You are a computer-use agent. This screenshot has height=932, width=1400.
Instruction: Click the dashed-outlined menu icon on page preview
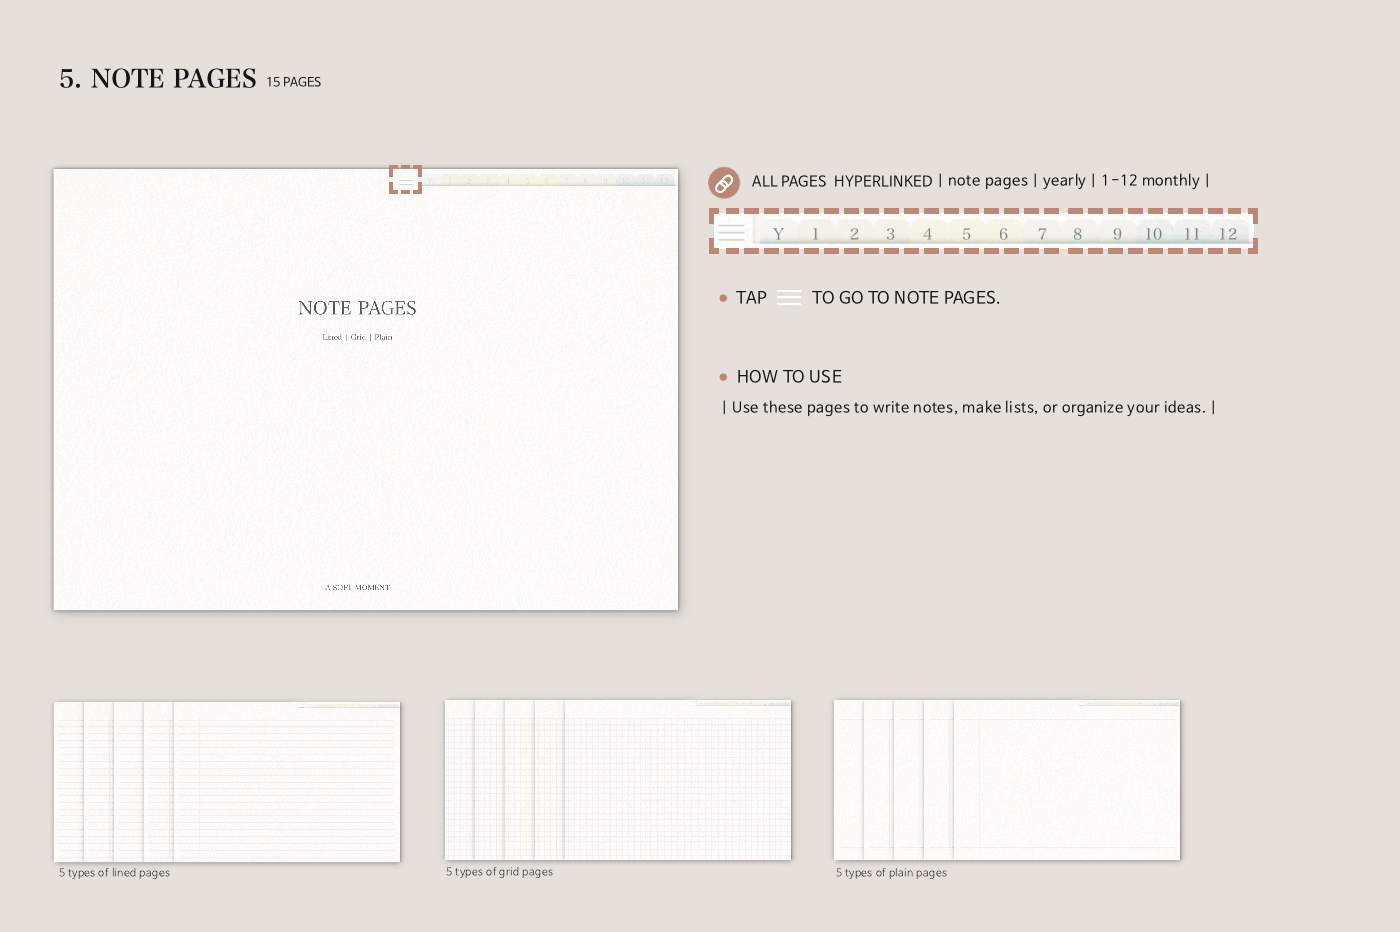[x=405, y=180]
